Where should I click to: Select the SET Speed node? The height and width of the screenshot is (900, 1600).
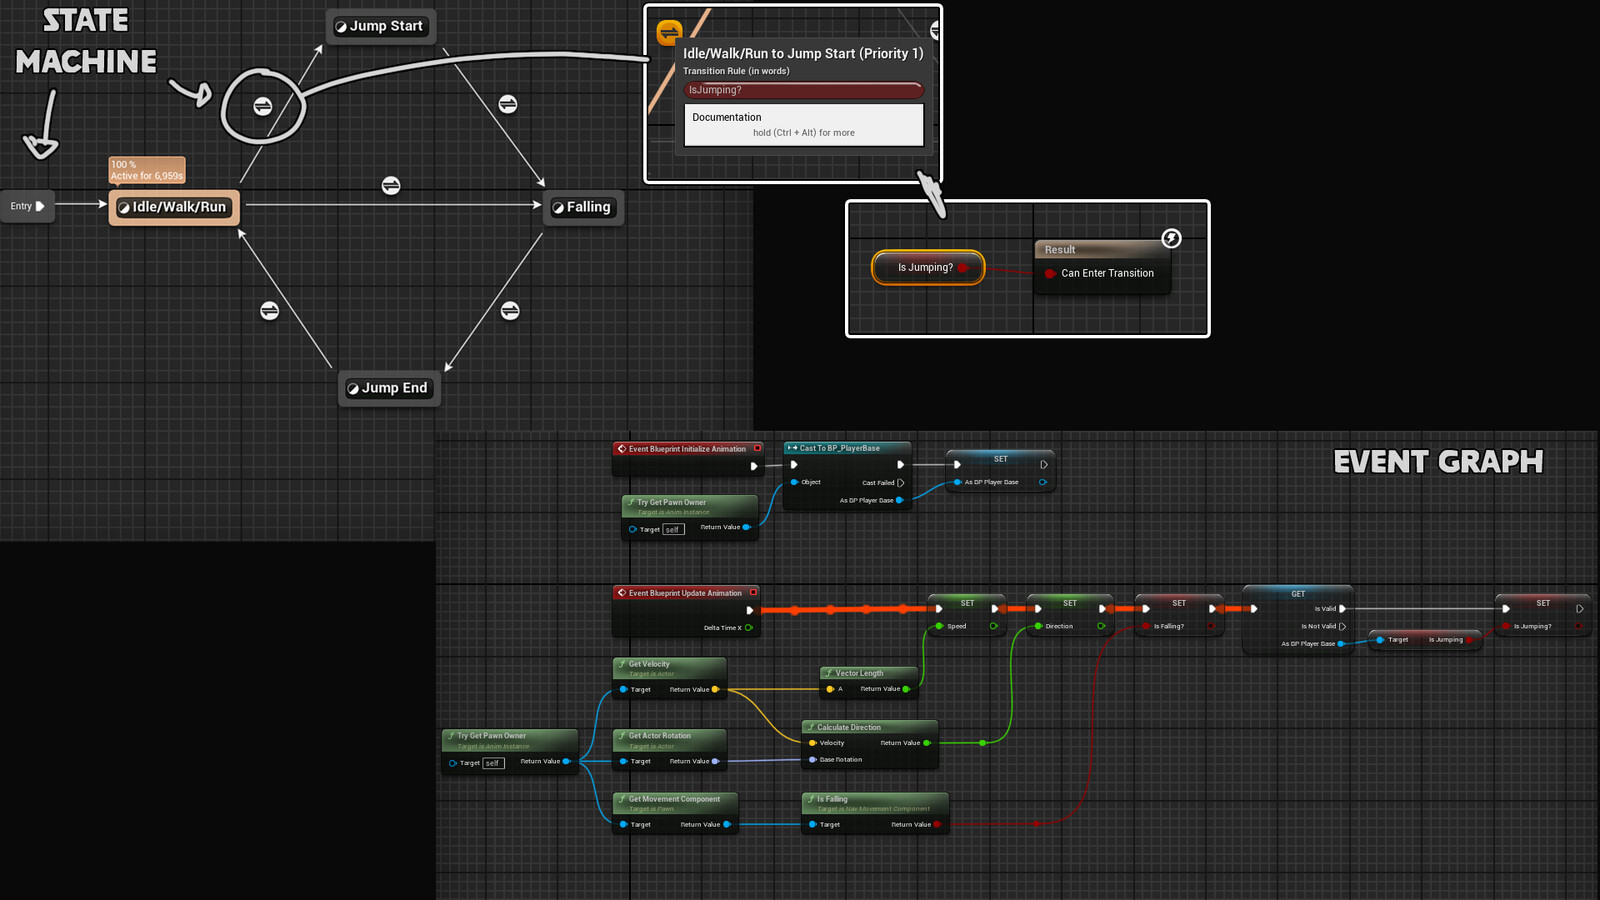point(966,615)
